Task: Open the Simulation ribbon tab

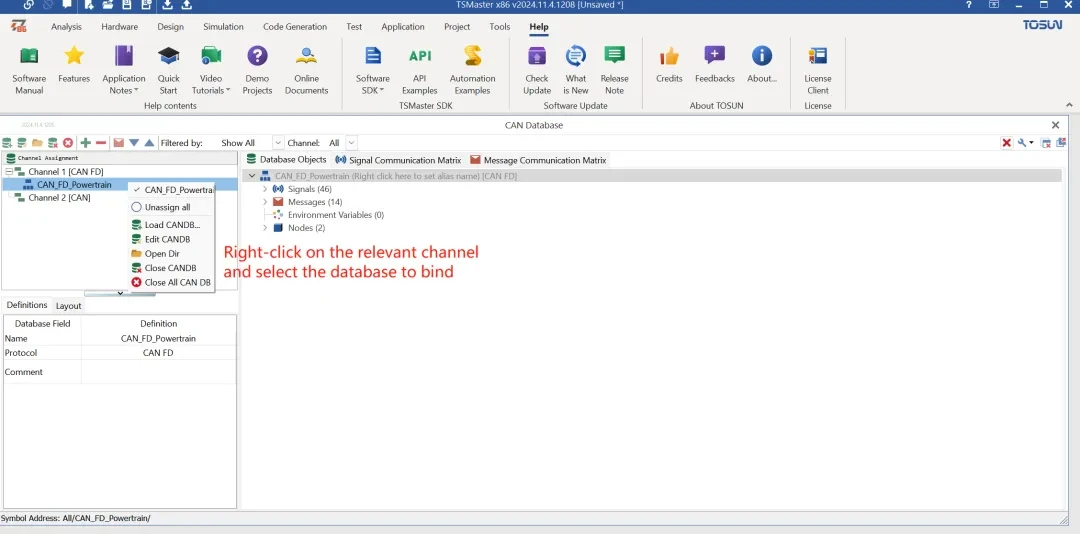Action: tap(223, 27)
